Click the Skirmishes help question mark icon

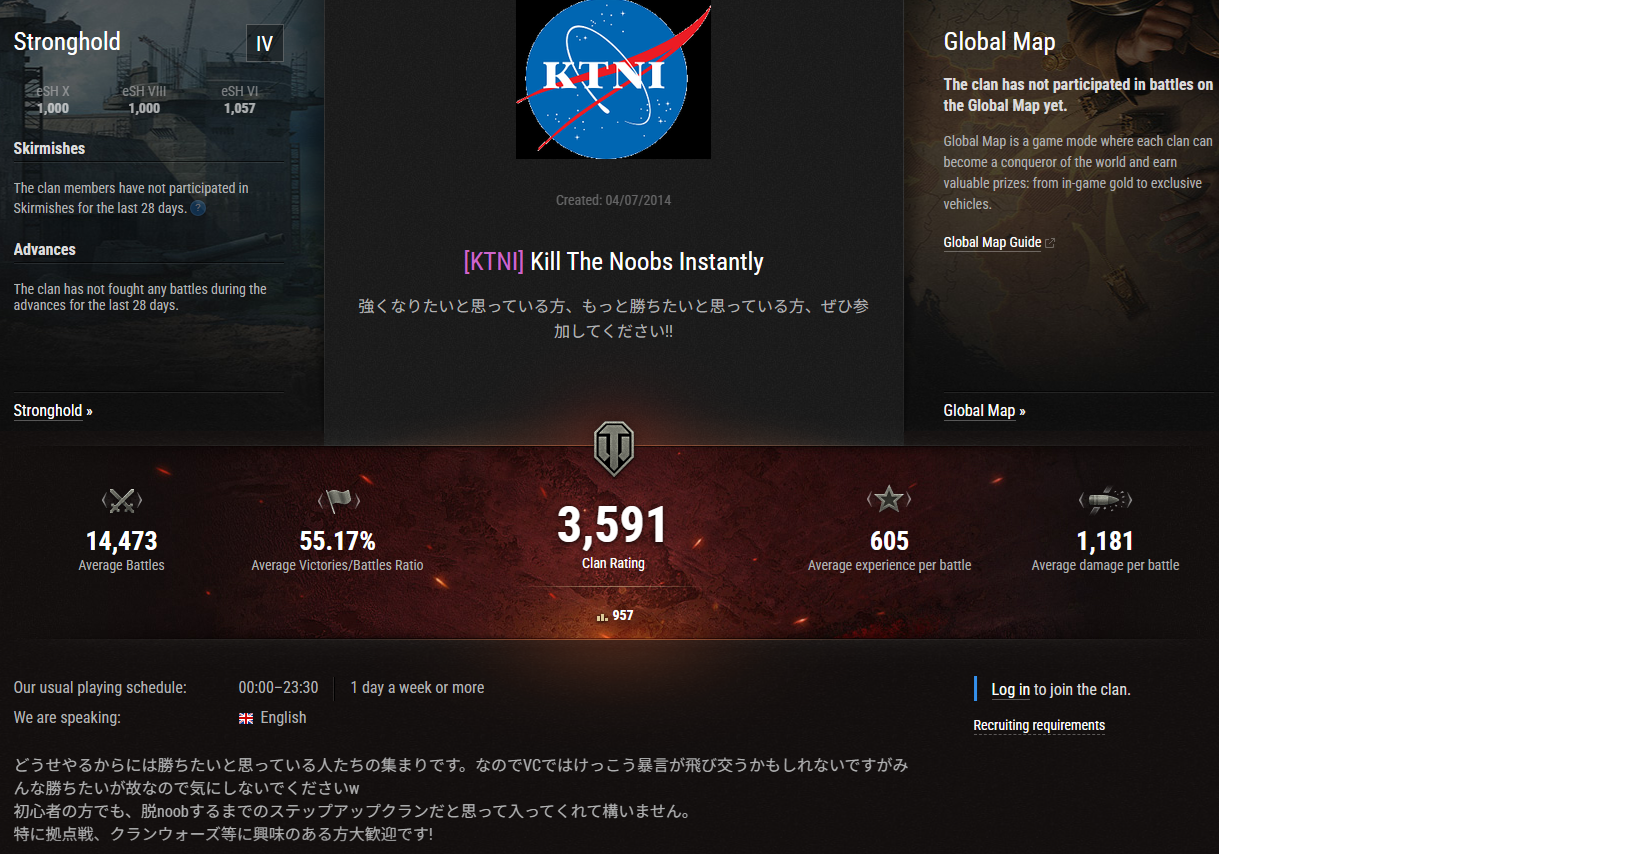tap(198, 208)
